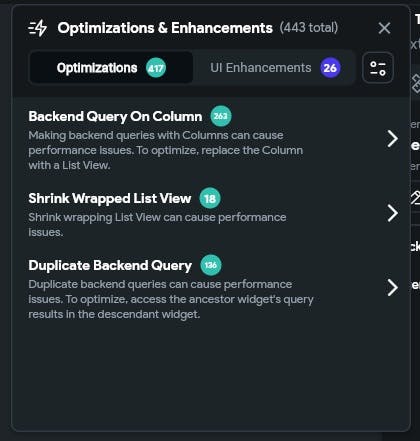The height and width of the screenshot is (441, 420).
Task: Open the filter settings sliders icon
Action: tap(378, 68)
